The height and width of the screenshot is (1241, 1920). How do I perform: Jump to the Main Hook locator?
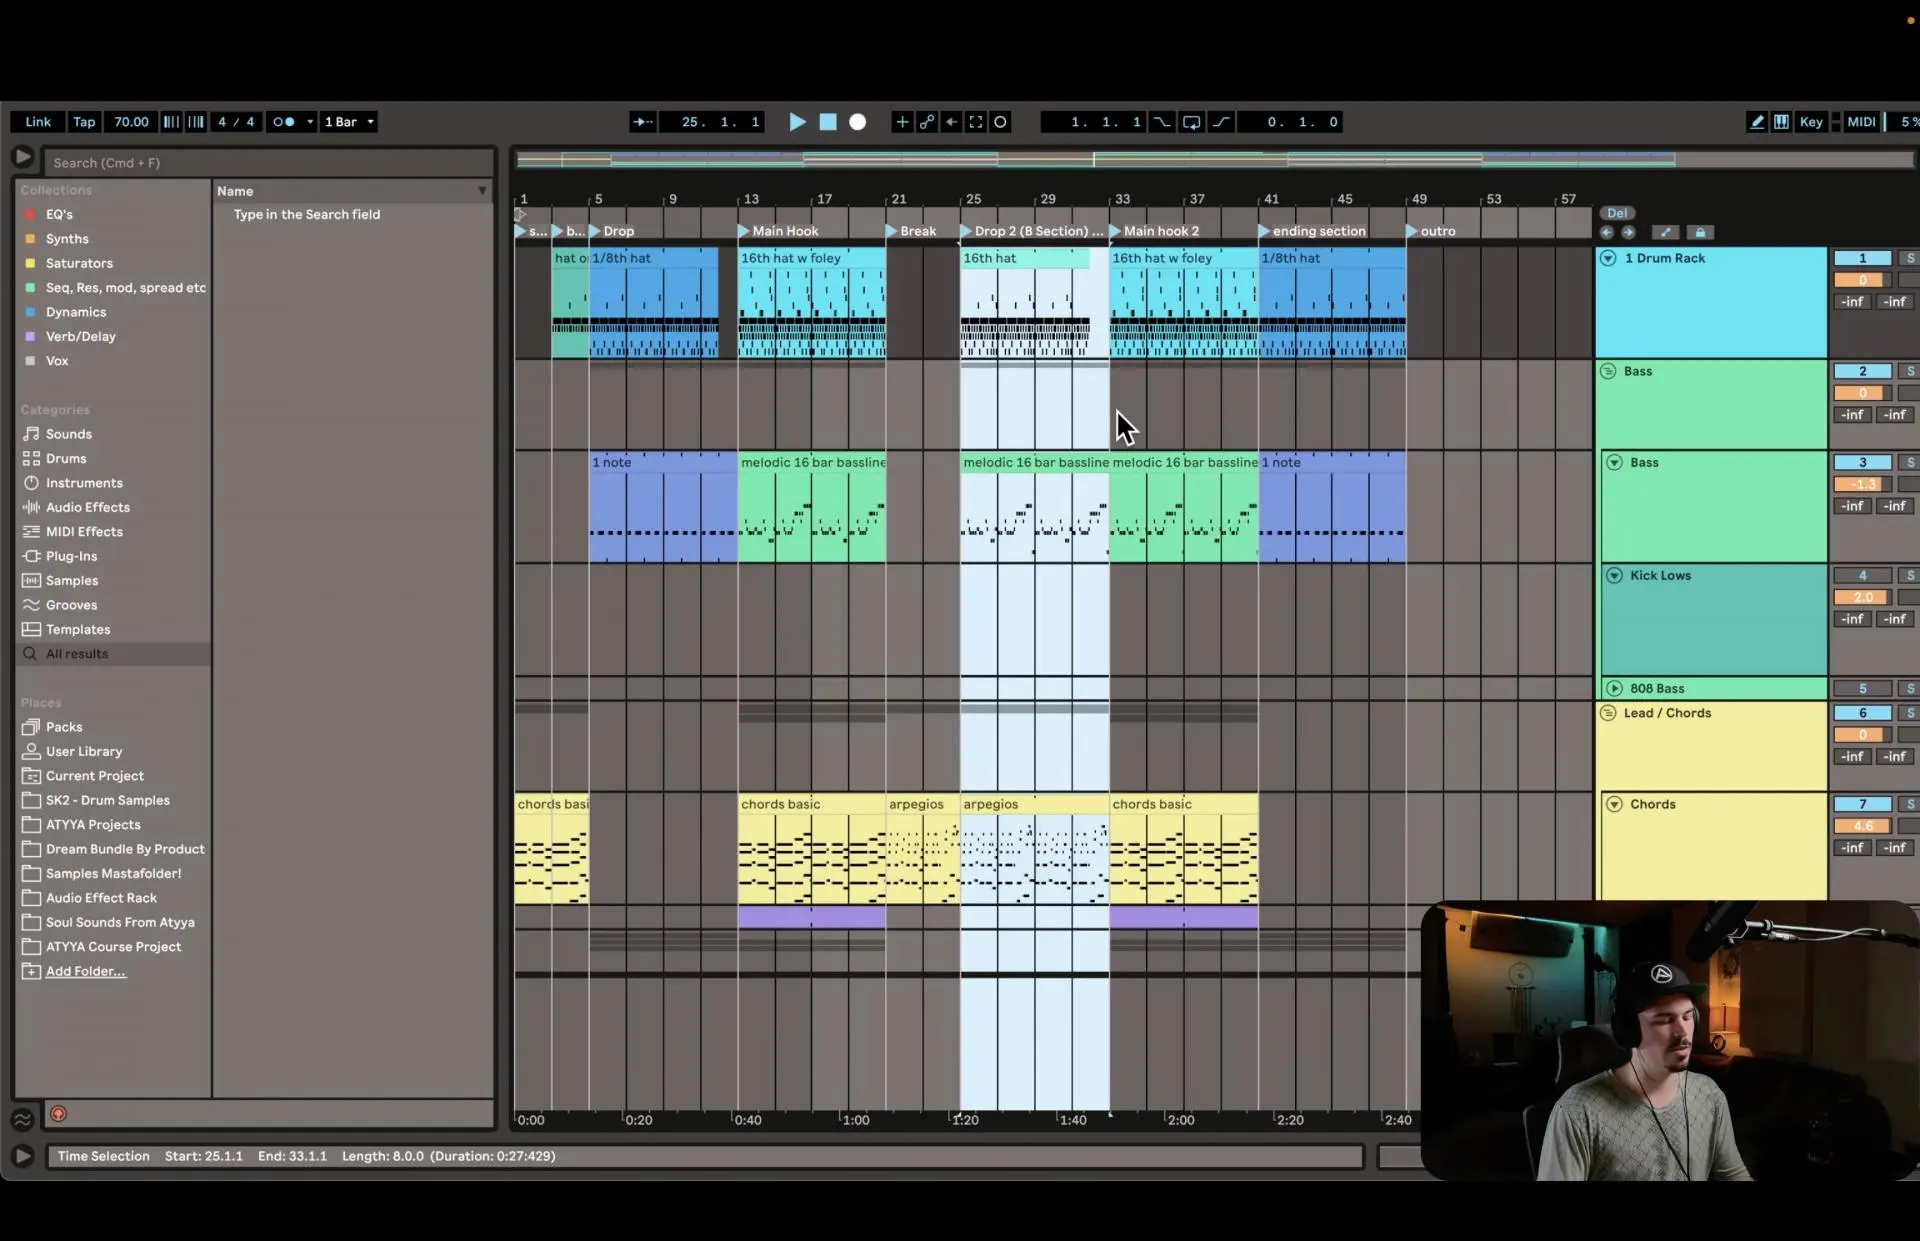click(x=744, y=231)
